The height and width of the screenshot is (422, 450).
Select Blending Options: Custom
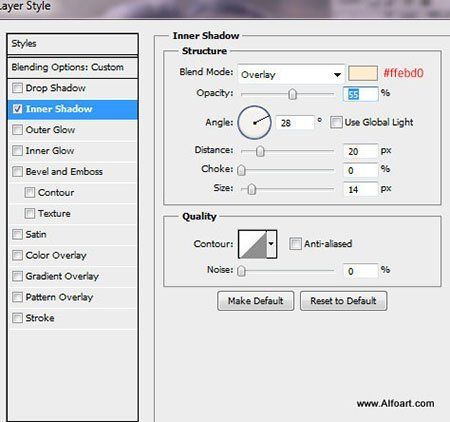click(72, 67)
